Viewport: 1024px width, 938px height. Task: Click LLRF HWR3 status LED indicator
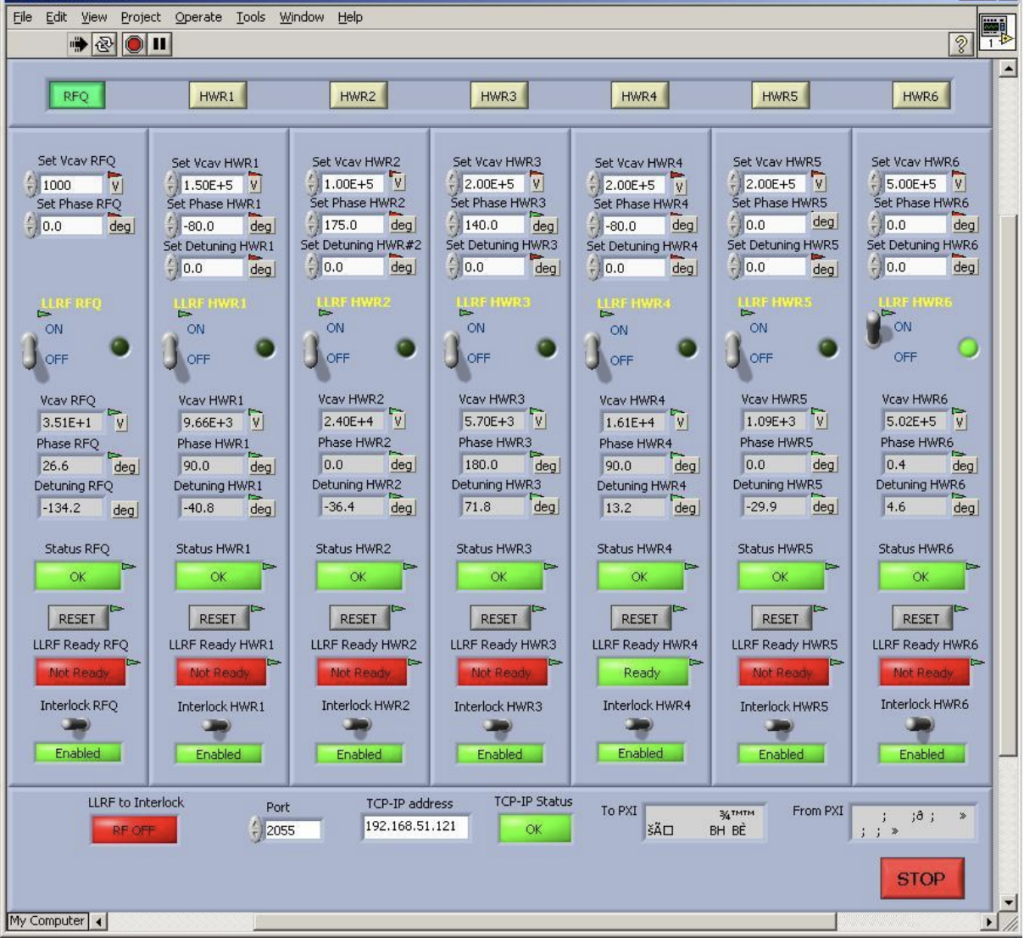point(546,348)
